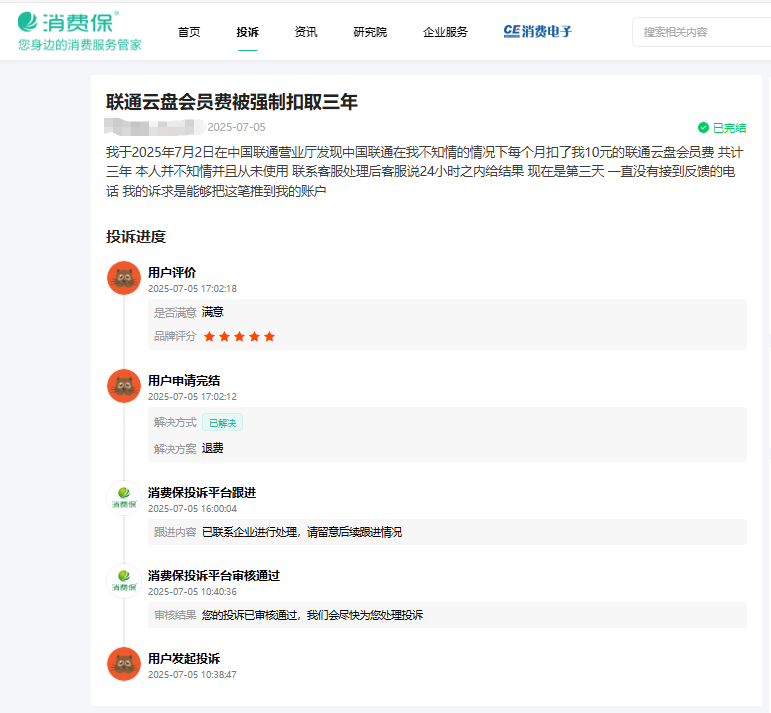Click the 消费保 avatar beside 消费保投诉平台审核通过
Screen dimensions: 771x713
[124, 581]
